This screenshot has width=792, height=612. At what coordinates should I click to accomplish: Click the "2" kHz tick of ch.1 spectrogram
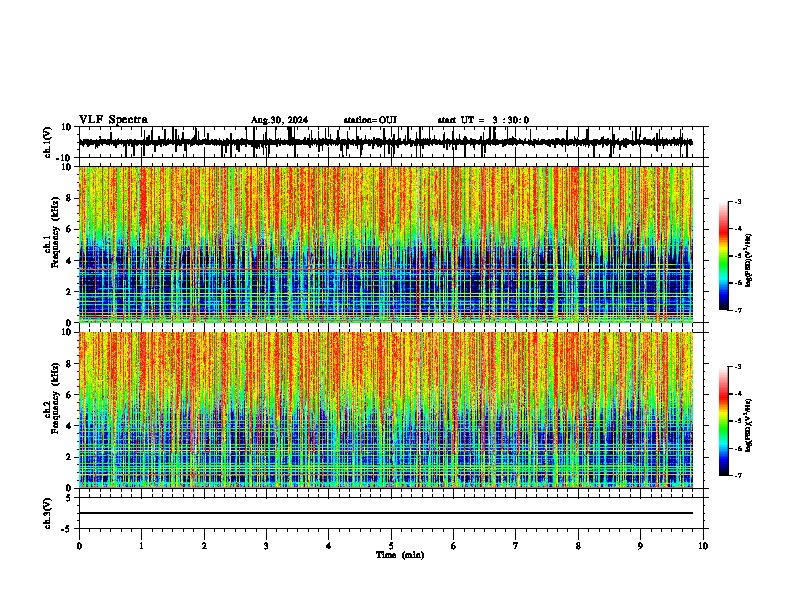click(x=69, y=292)
